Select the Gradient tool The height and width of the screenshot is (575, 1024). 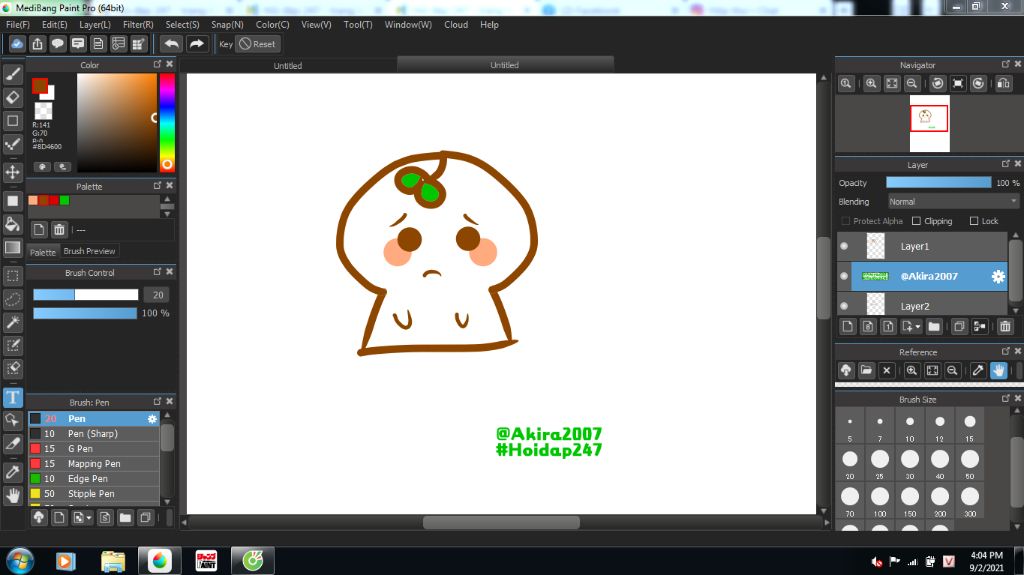pos(12,248)
